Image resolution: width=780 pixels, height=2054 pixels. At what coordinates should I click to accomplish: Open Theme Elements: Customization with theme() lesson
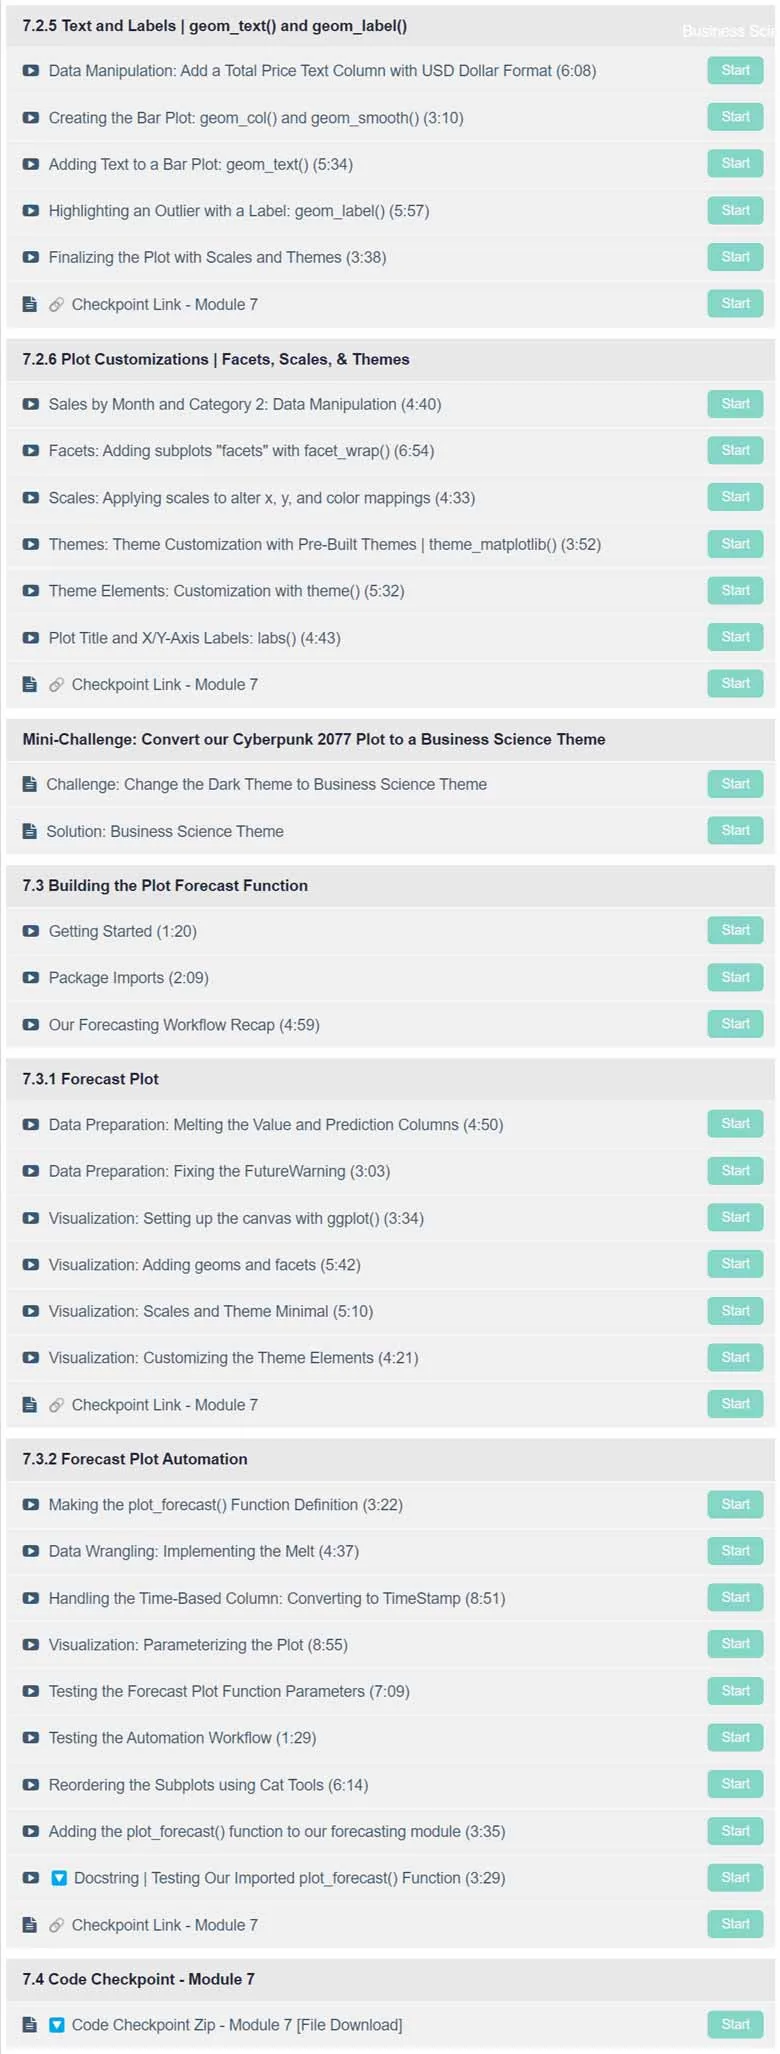pos(226,591)
